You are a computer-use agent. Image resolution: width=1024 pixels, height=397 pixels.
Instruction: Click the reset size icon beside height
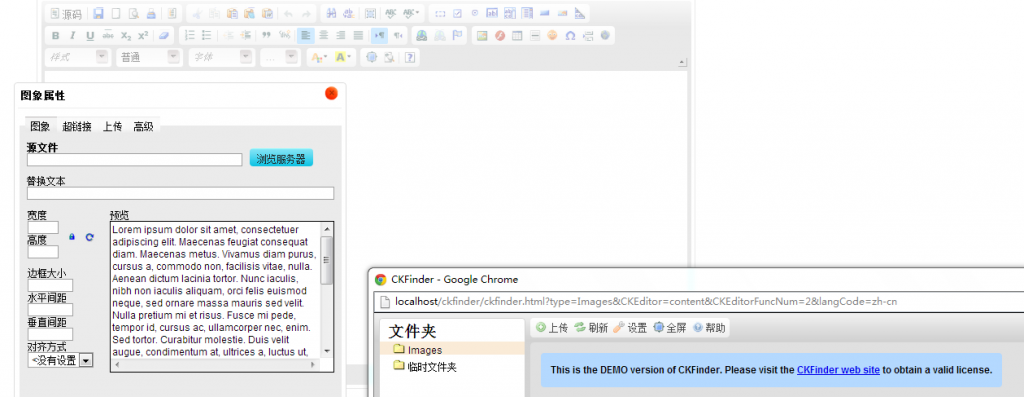point(89,237)
